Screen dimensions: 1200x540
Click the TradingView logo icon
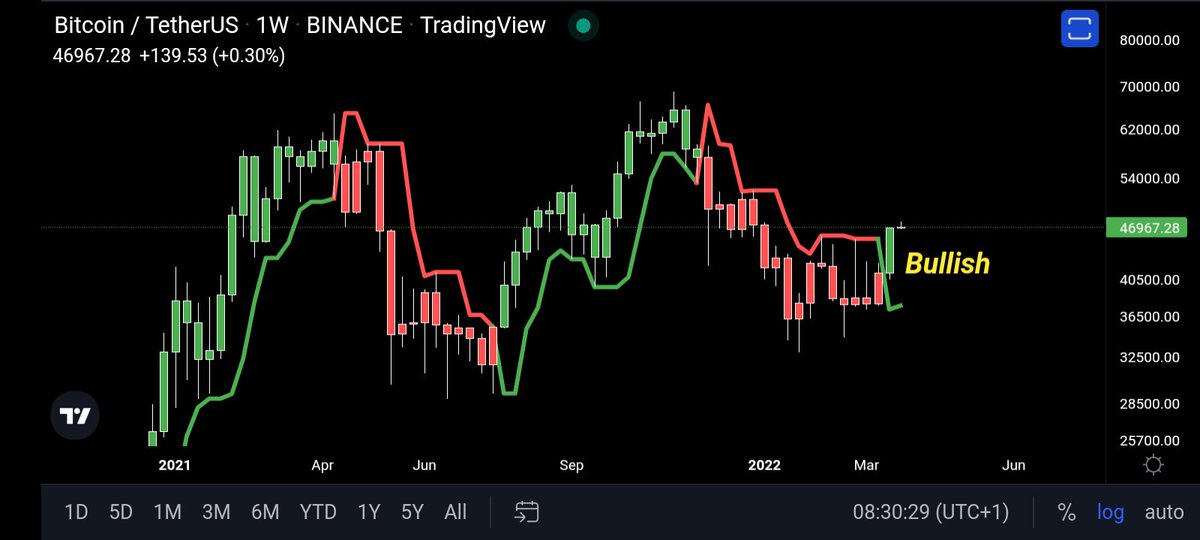(76, 417)
